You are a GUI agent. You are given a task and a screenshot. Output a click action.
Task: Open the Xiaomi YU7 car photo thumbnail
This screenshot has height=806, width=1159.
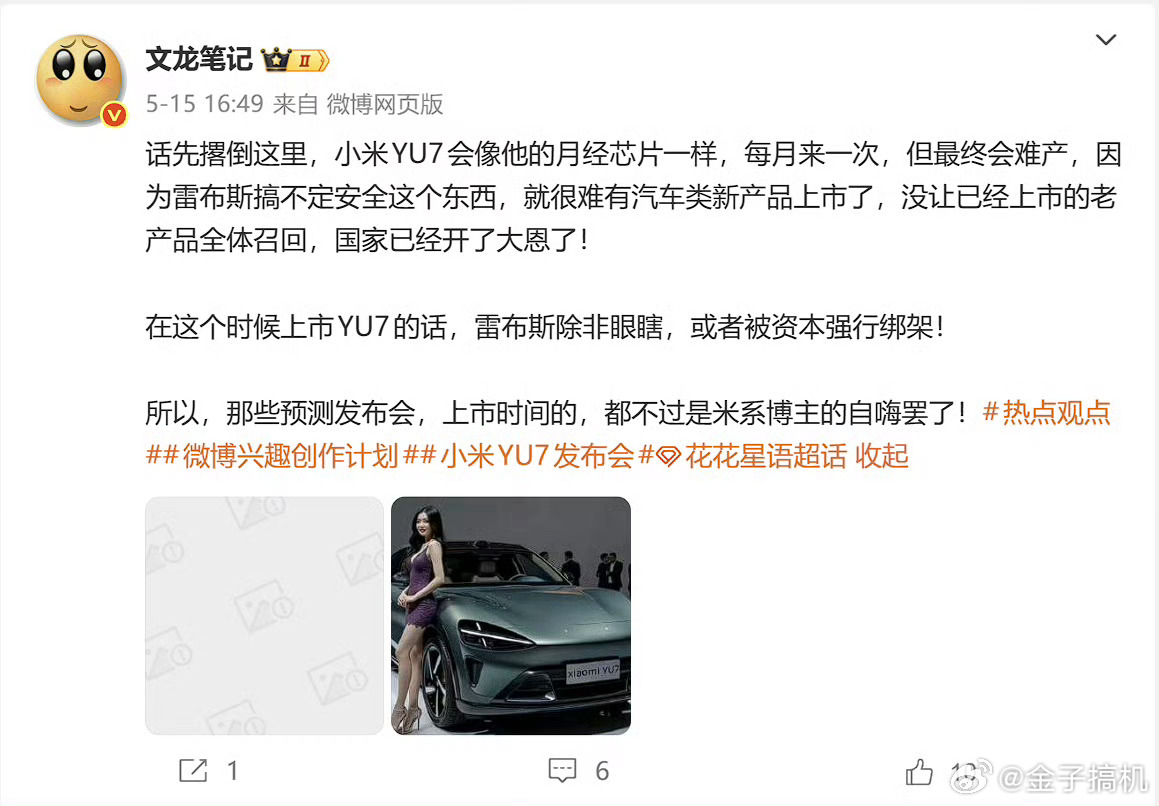tap(511, 615)
